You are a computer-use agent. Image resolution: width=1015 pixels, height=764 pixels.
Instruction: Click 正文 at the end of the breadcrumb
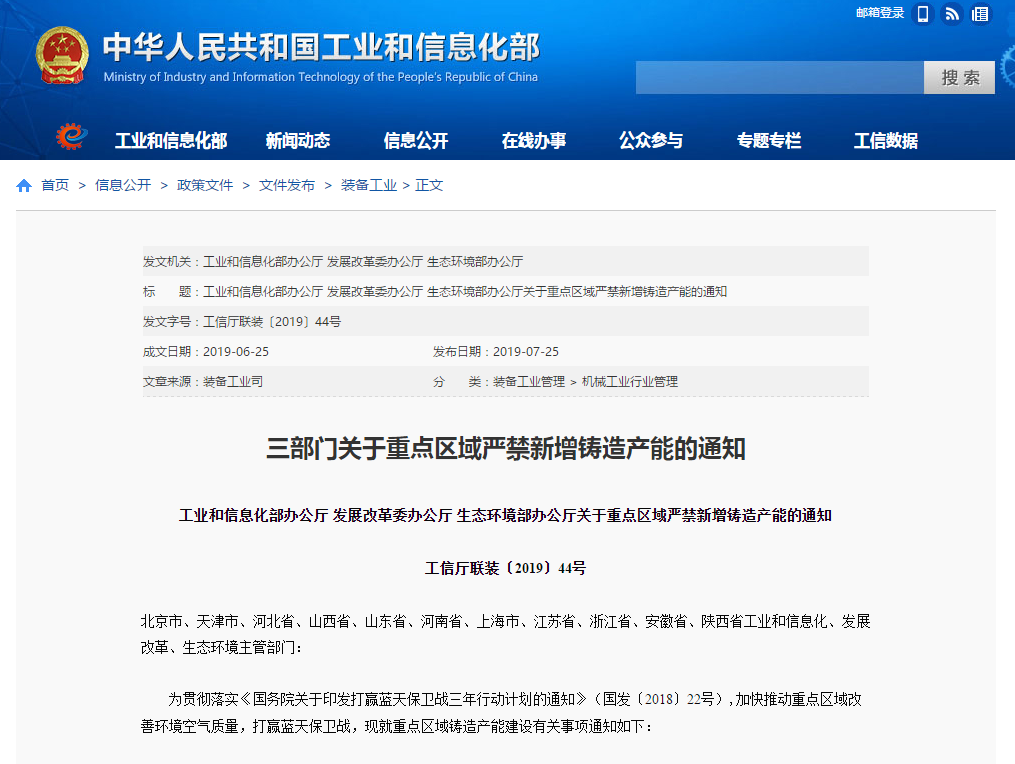point(429,185)
